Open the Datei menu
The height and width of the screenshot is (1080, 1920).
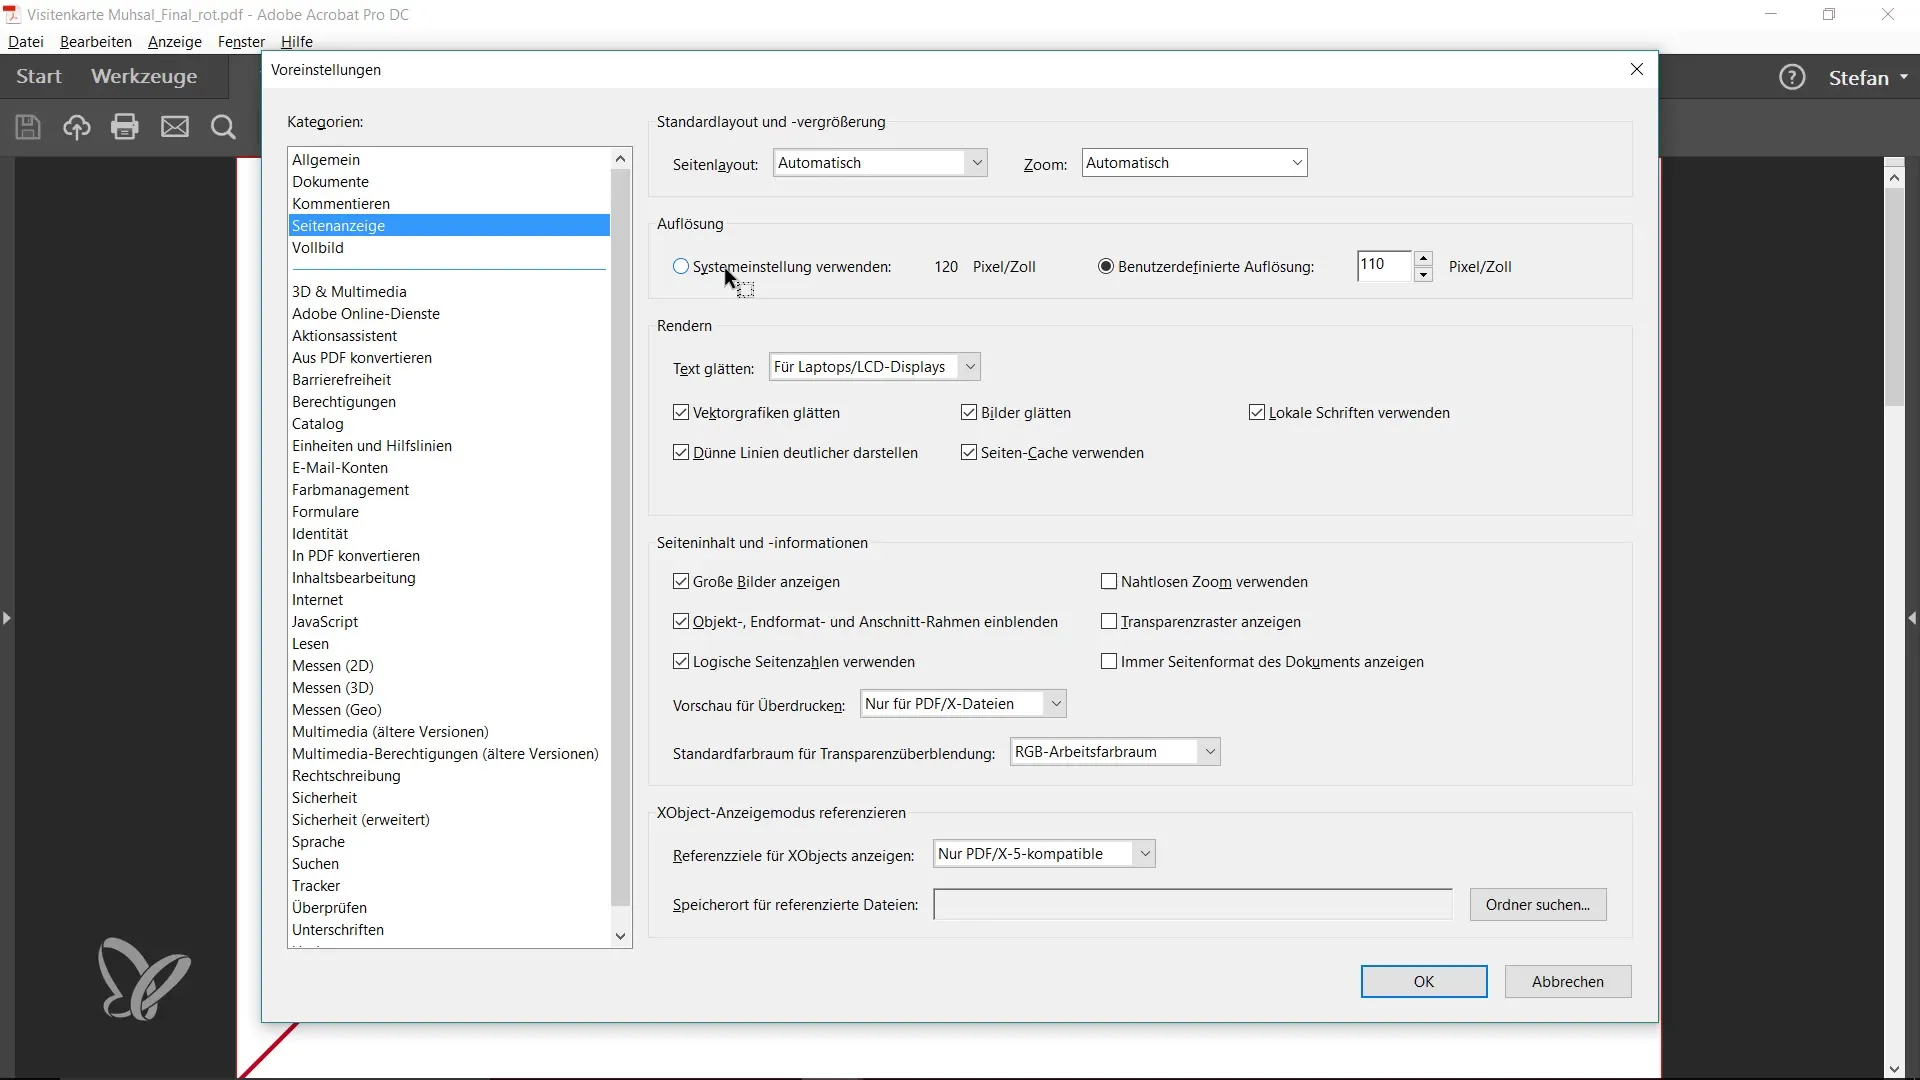(x=26, y=41)
